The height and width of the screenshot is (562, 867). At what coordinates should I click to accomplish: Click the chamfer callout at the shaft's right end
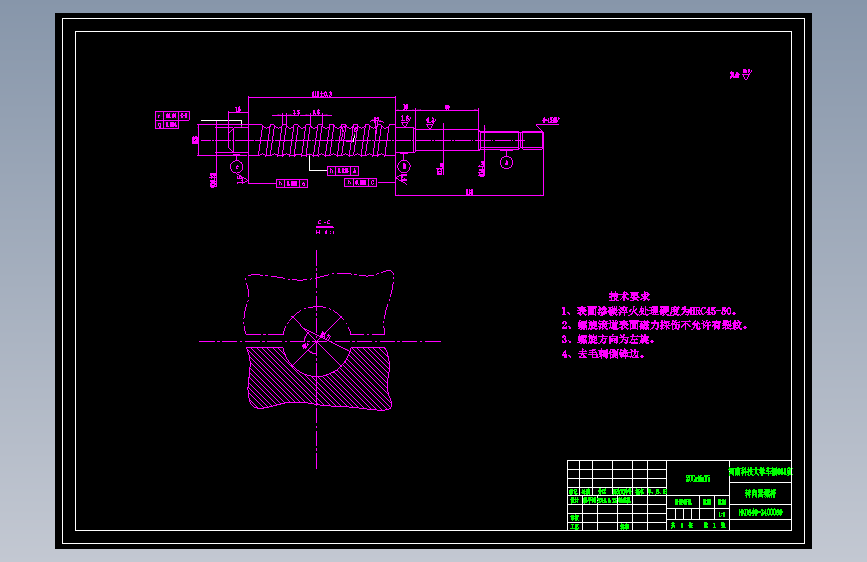pos(551,119)
